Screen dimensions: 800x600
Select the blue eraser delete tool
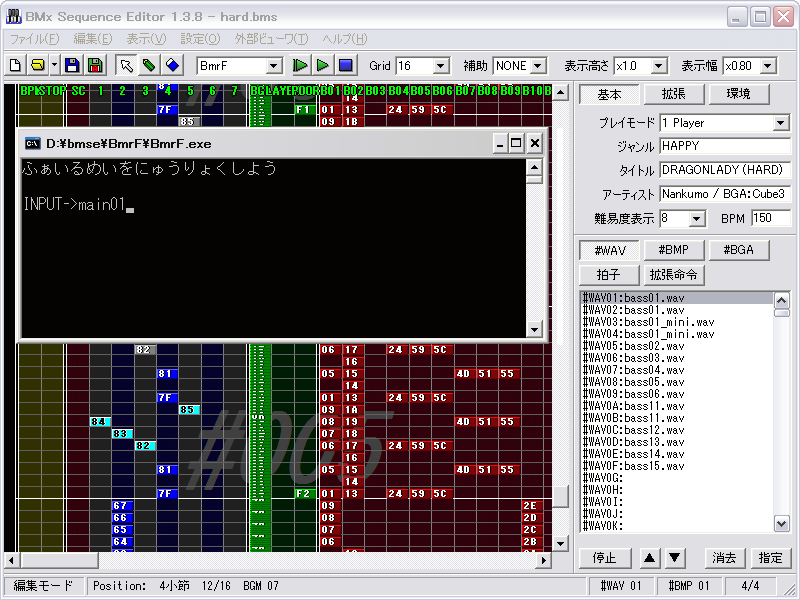(x=172, y=66)
